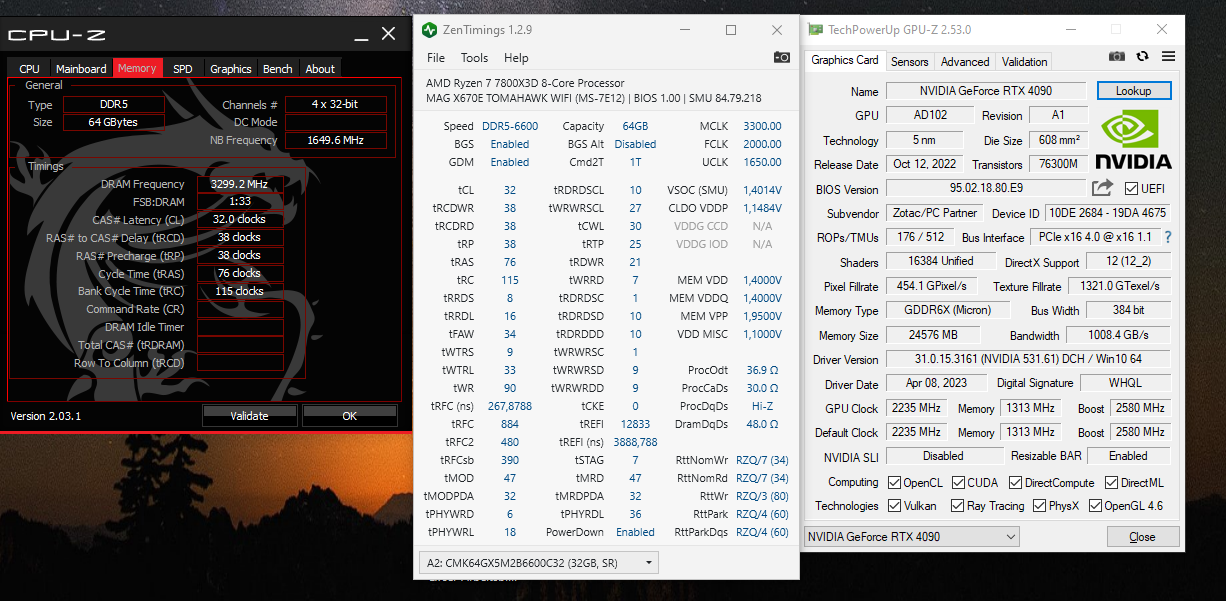1226x601 pixels.
Task: Click the tREFI value 12833
Action: point(635,424)
